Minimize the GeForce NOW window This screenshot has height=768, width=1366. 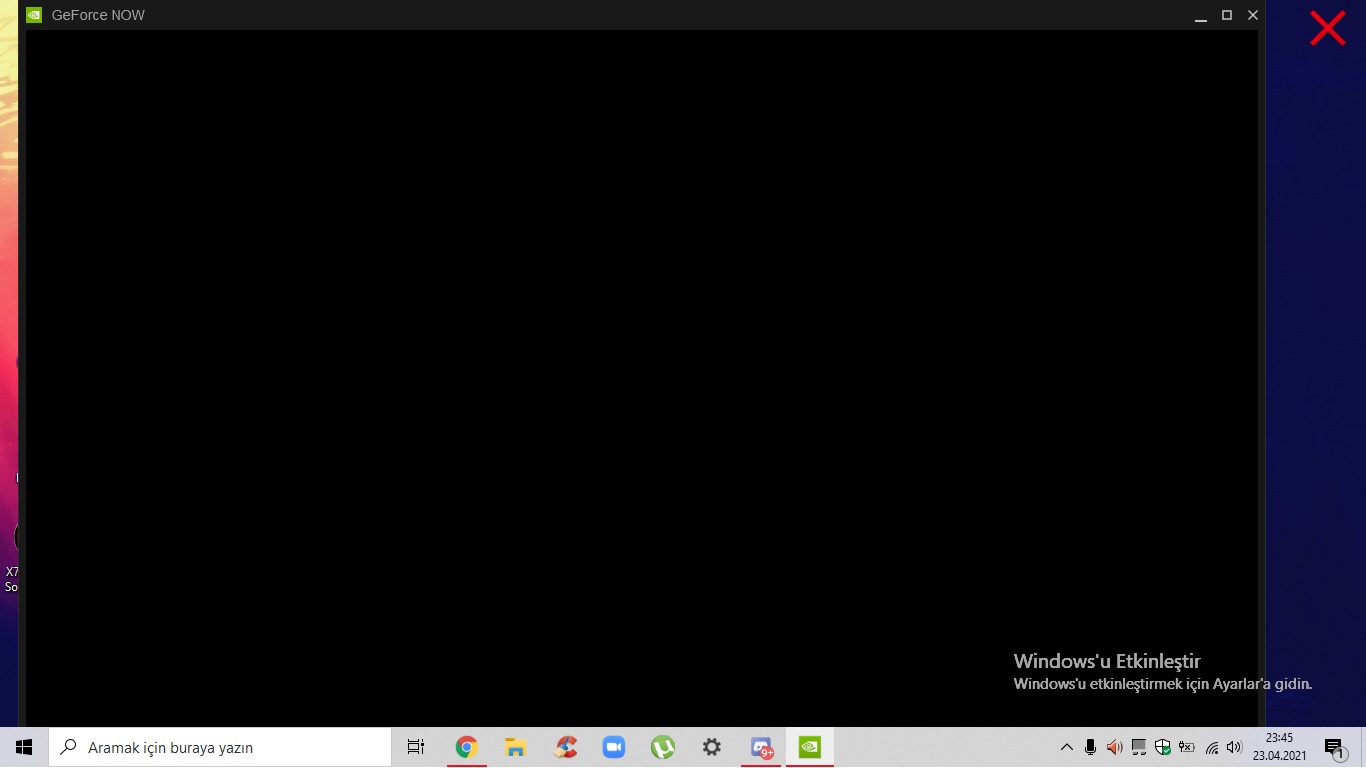[x=1201, y=15]
